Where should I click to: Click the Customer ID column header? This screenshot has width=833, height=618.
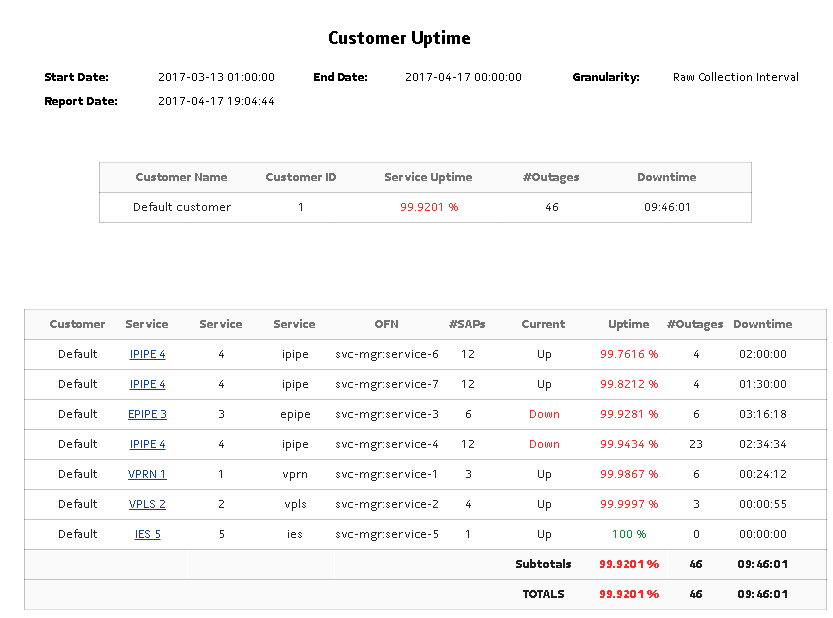[x=300, y=177]
